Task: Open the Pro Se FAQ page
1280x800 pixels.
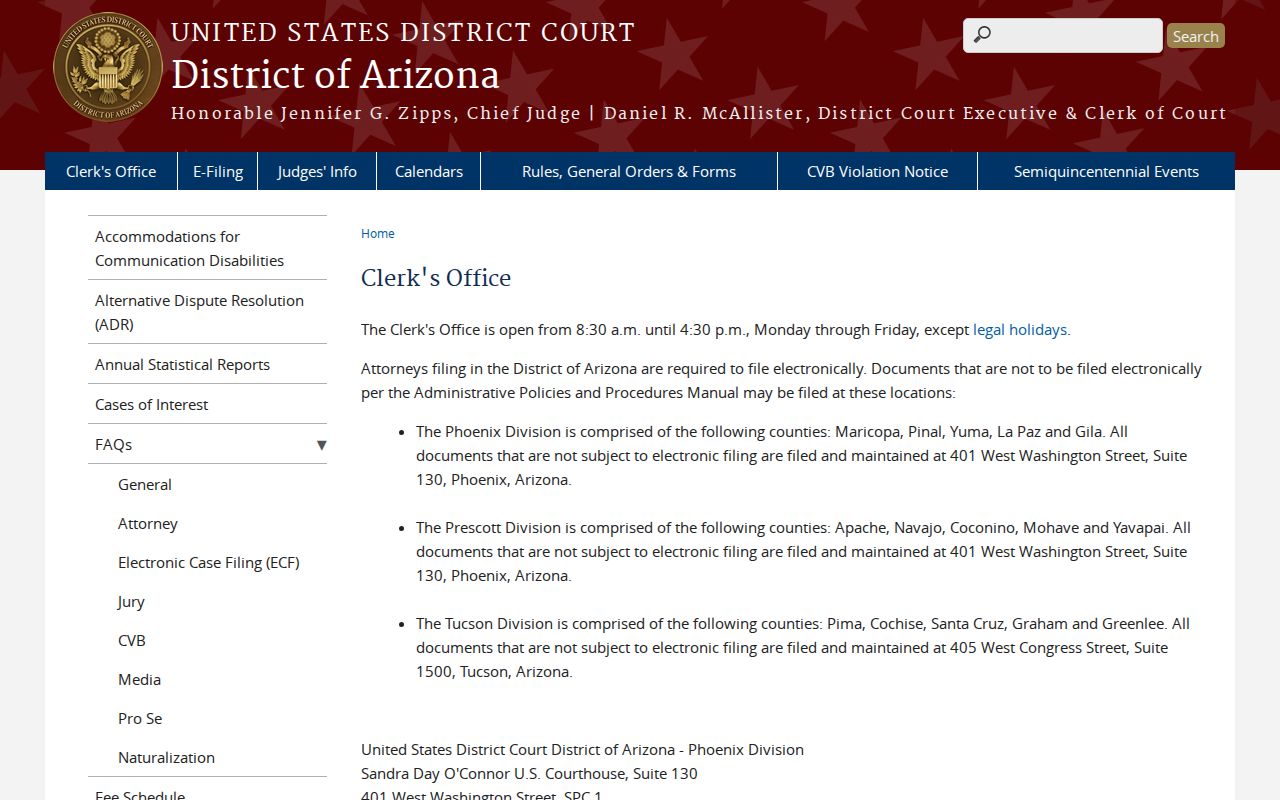Action: click(x=140, y=718)
